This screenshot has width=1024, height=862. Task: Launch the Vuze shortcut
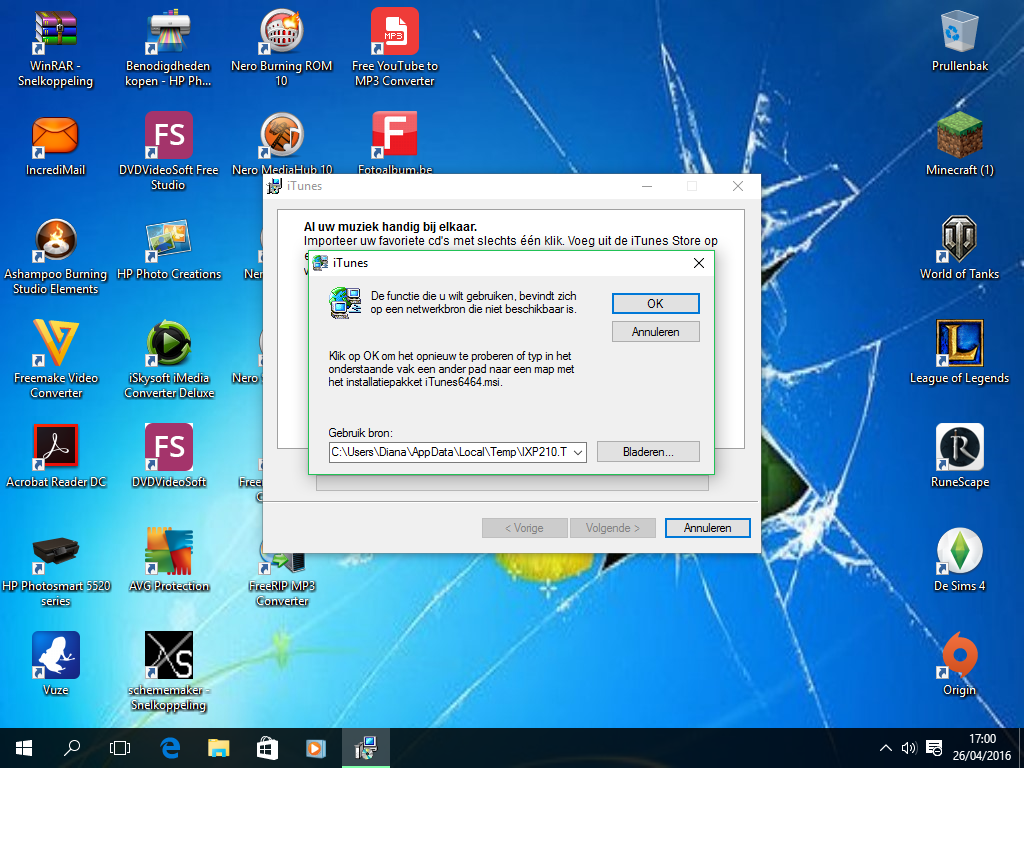point(56,664)
